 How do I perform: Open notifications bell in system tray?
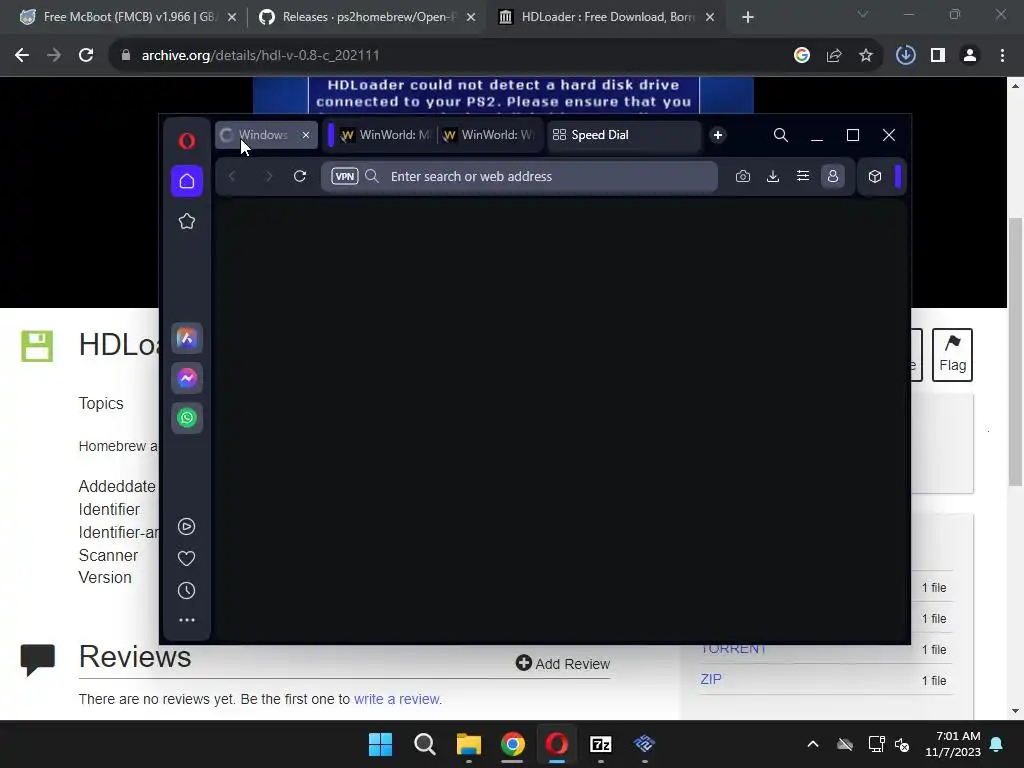[x=997, y=744]
